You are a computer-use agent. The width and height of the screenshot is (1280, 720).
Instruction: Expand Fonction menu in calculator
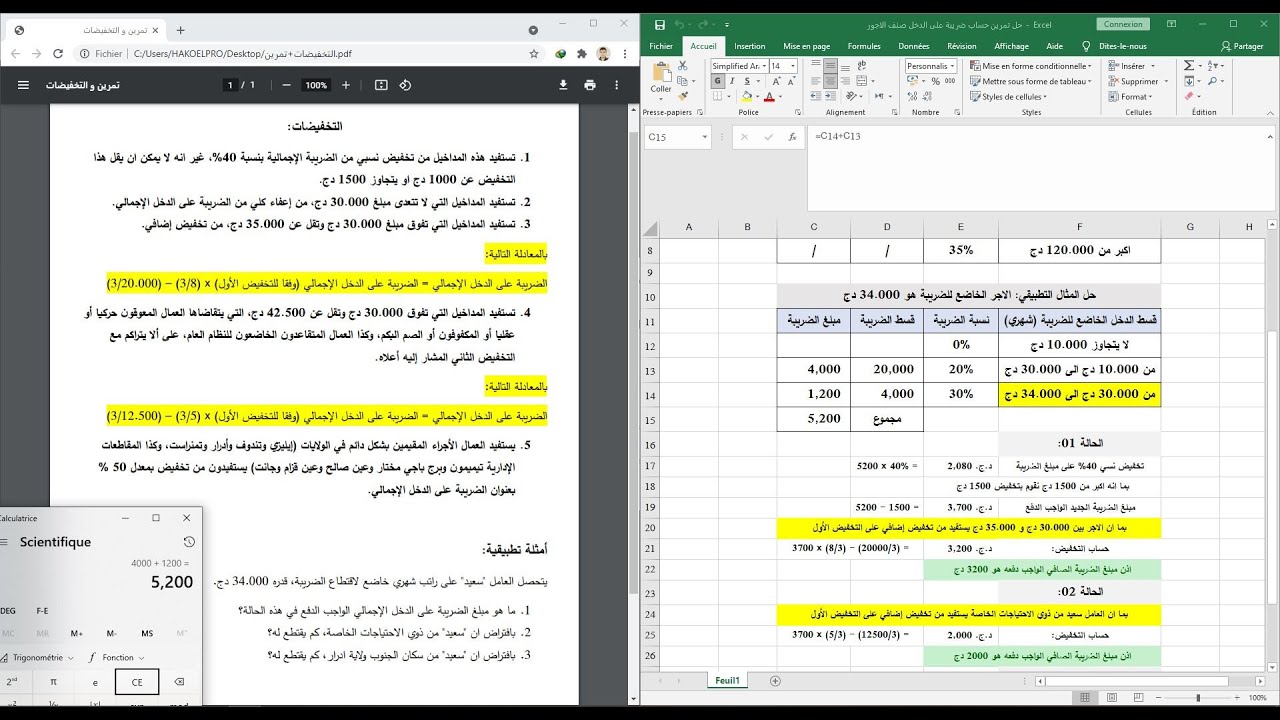[117, 657]
